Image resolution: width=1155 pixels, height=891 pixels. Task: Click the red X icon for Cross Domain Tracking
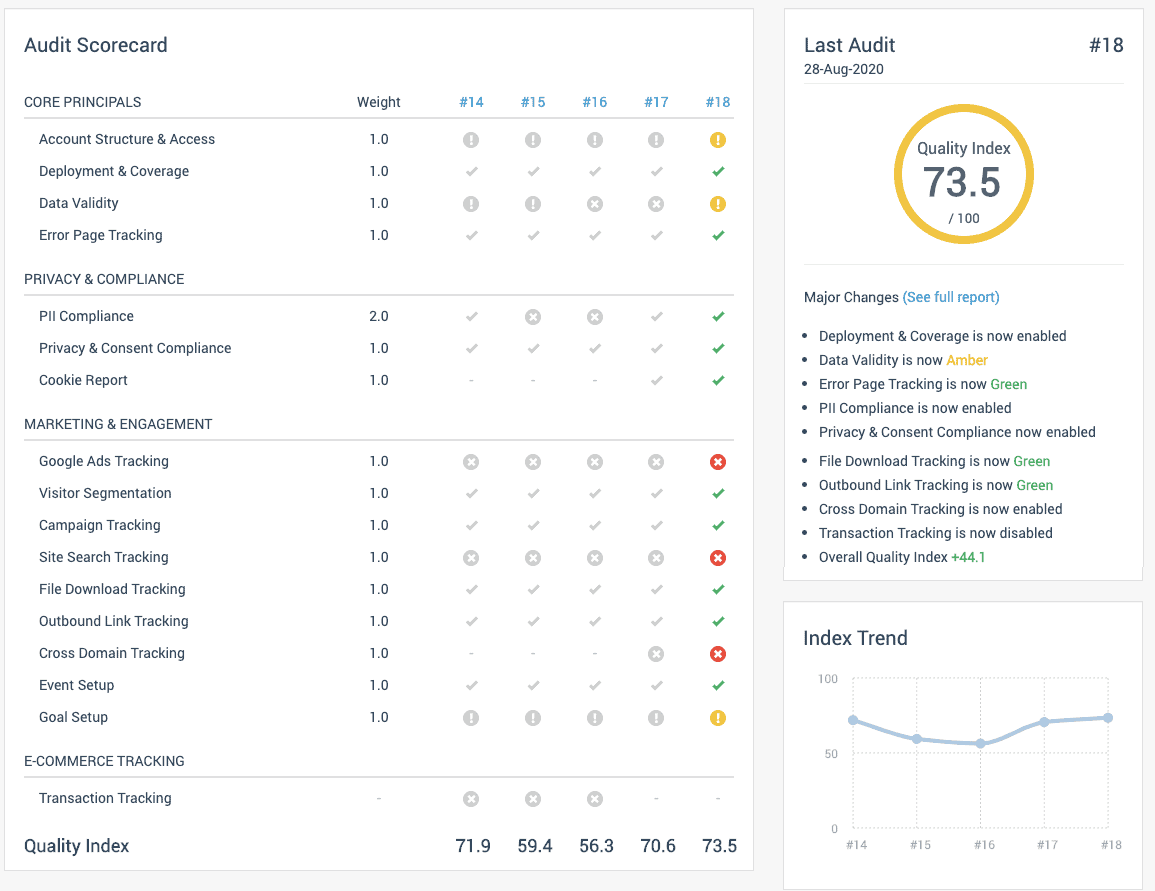coord(718,654)
